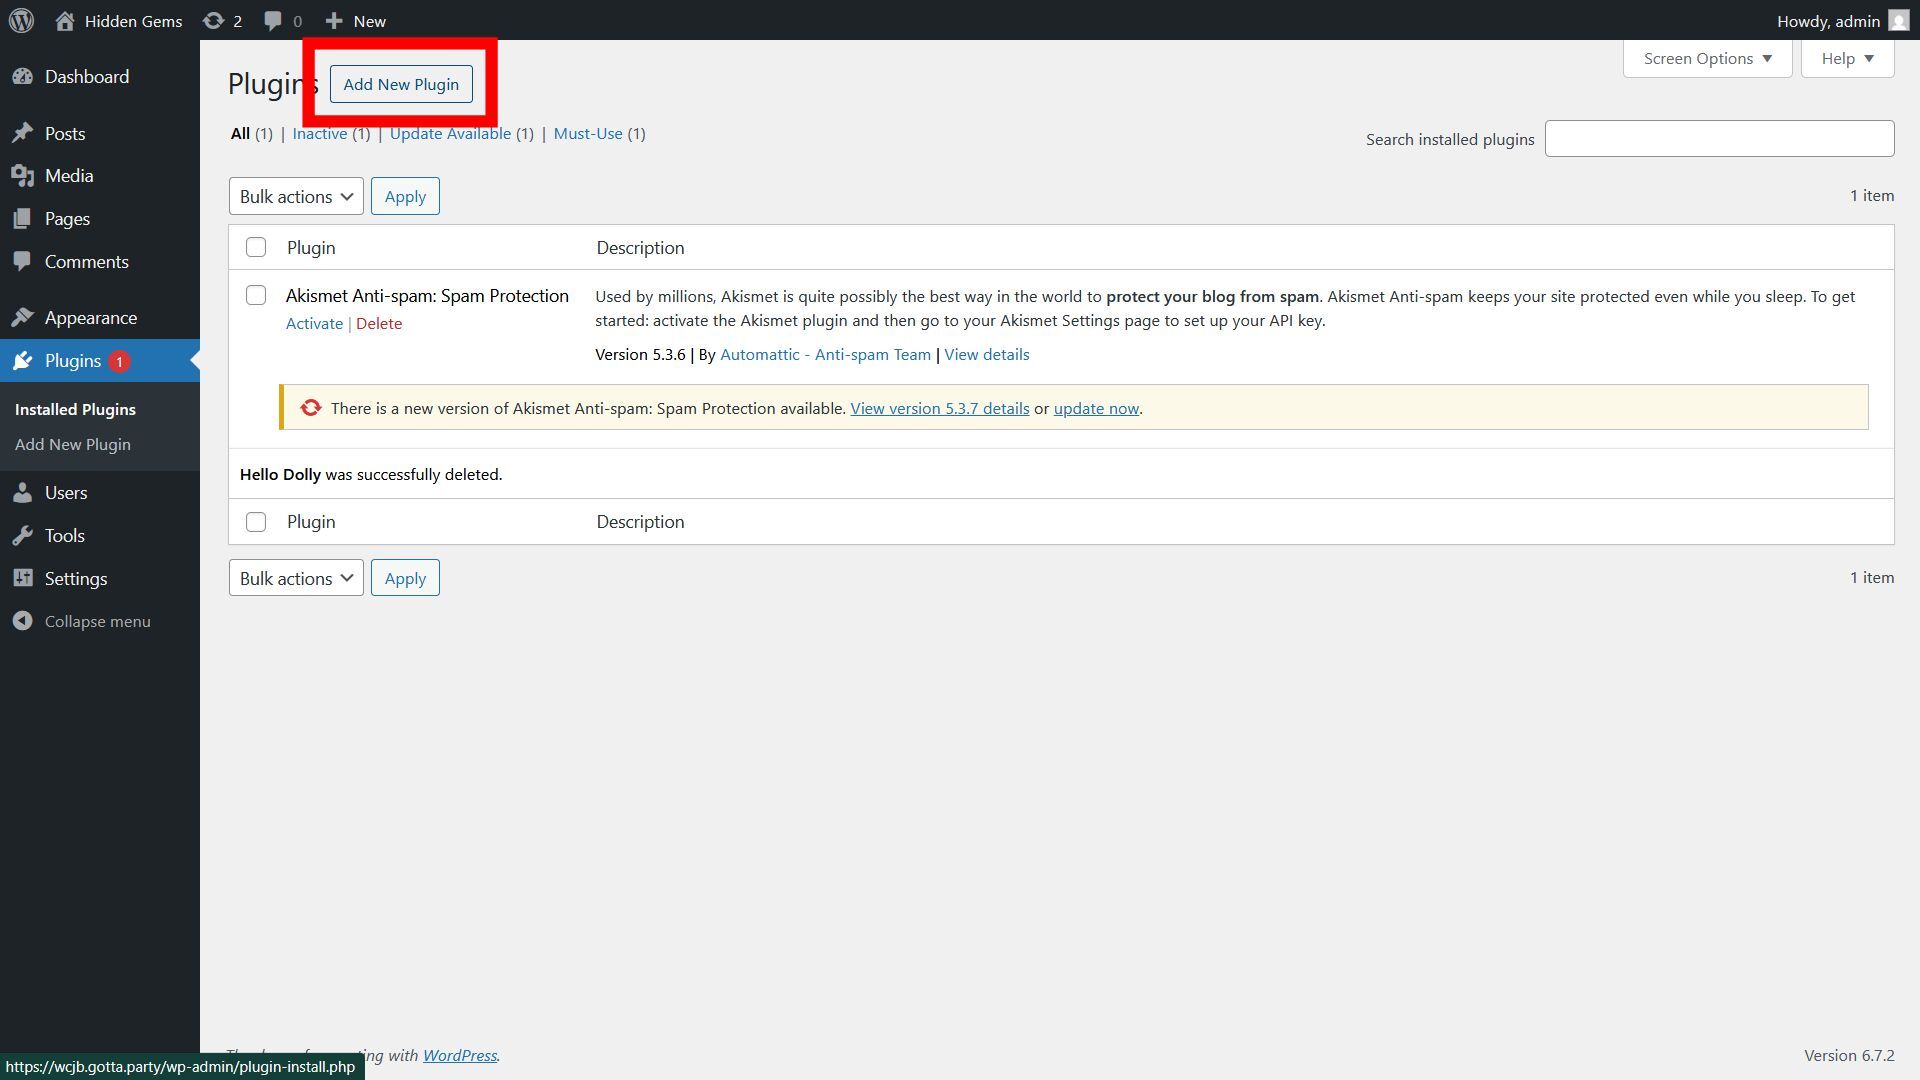Open Plugins sidebar menu item

tap(73, 361)
